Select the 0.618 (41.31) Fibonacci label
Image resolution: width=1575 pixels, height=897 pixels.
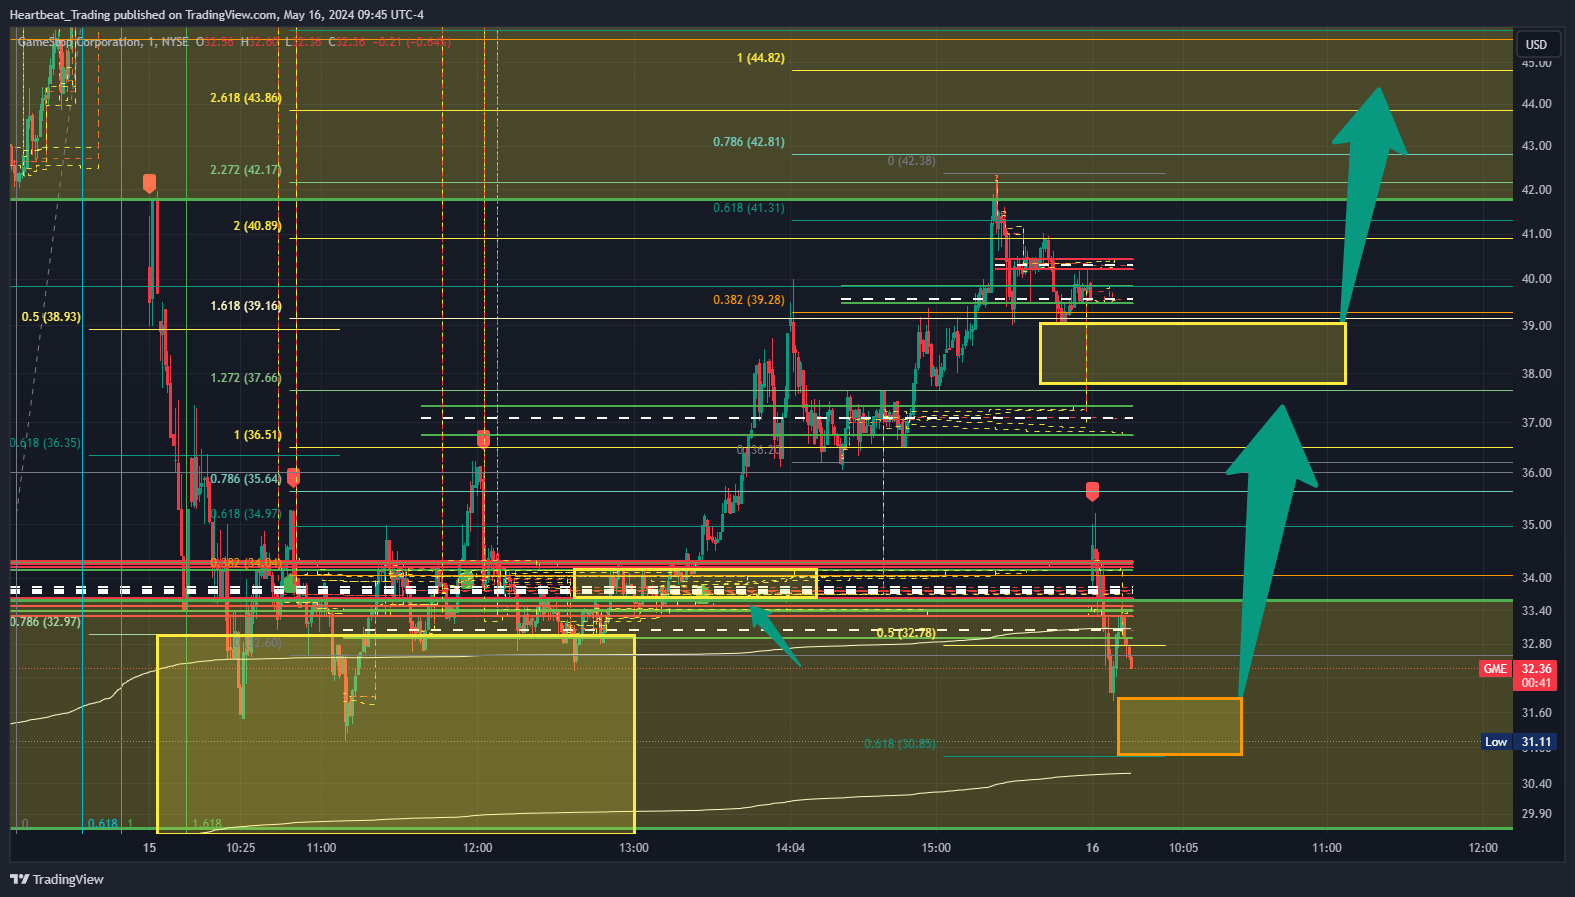click(749, 208)
